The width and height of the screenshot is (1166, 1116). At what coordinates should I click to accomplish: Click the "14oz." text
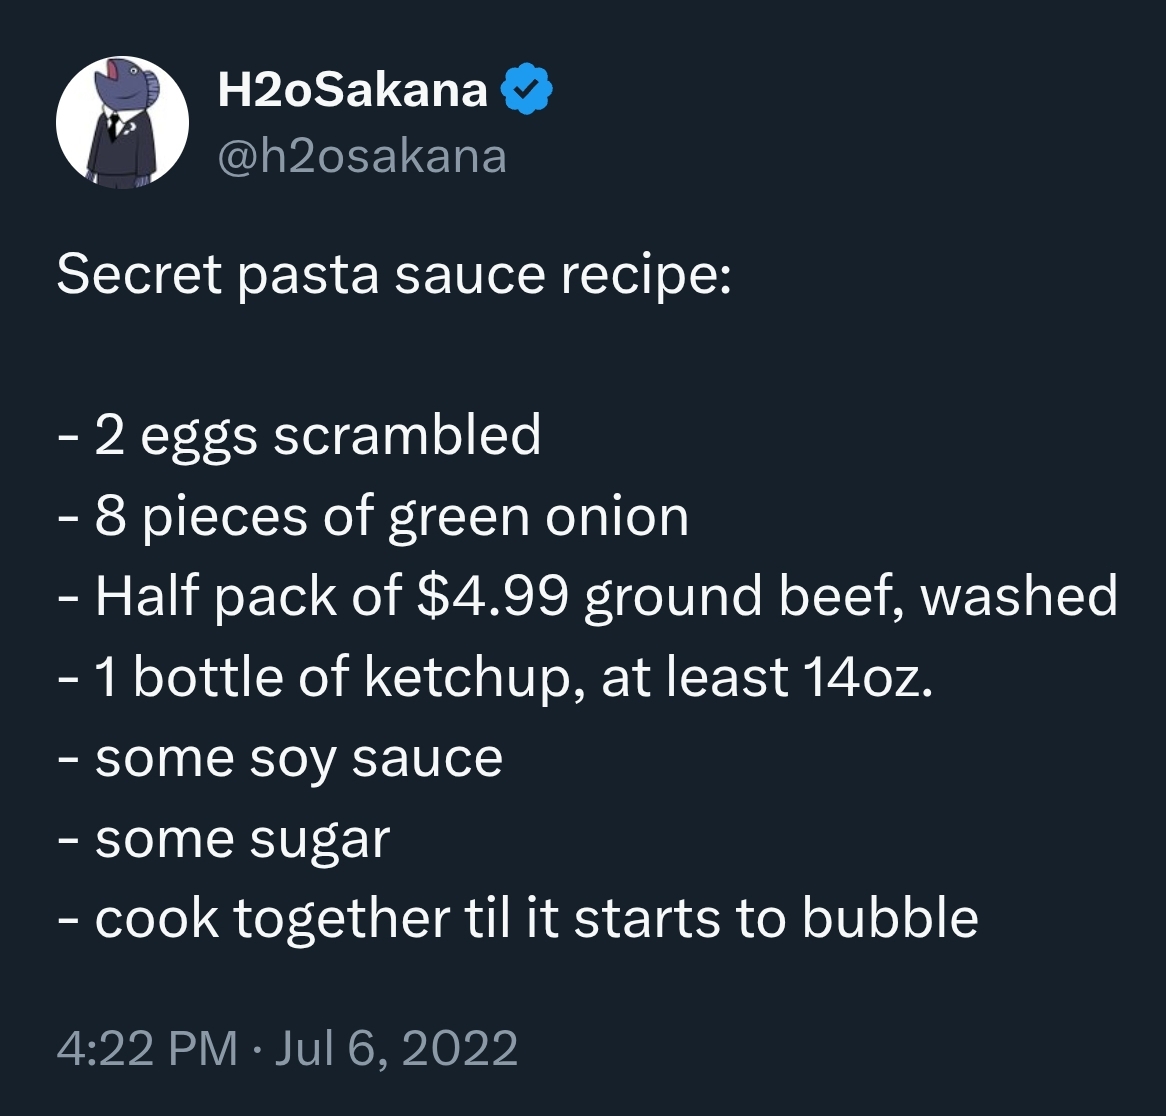coord(867,678)
